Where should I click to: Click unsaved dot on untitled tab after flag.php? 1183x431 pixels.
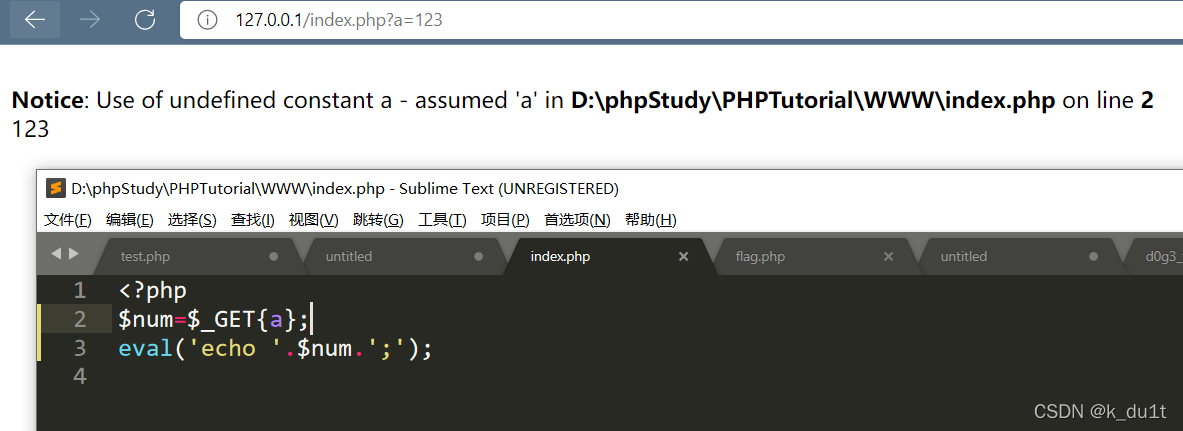pos(1093,257)
